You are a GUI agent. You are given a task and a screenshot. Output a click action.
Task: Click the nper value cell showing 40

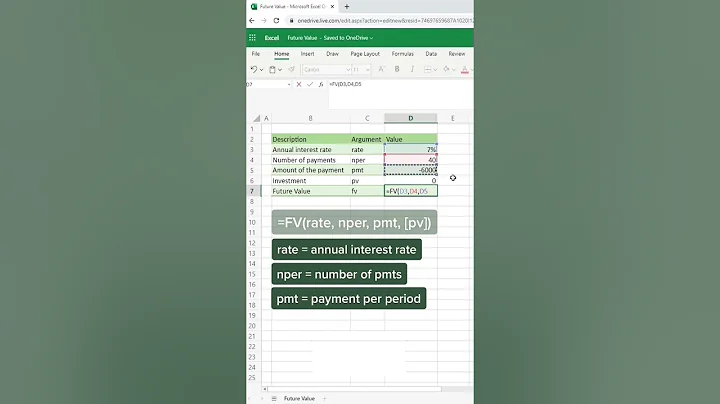pos(411,160)
